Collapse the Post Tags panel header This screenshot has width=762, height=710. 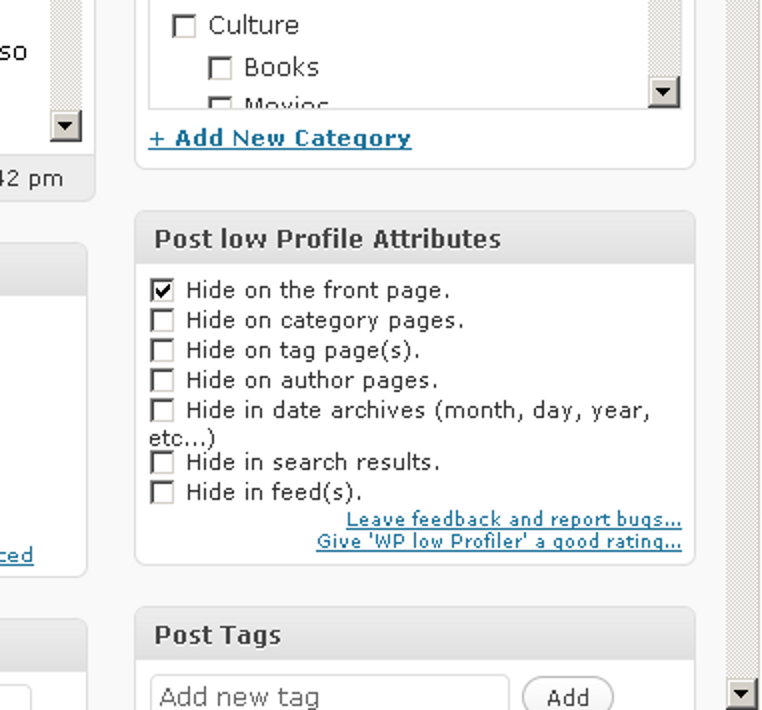pos(415,634)
